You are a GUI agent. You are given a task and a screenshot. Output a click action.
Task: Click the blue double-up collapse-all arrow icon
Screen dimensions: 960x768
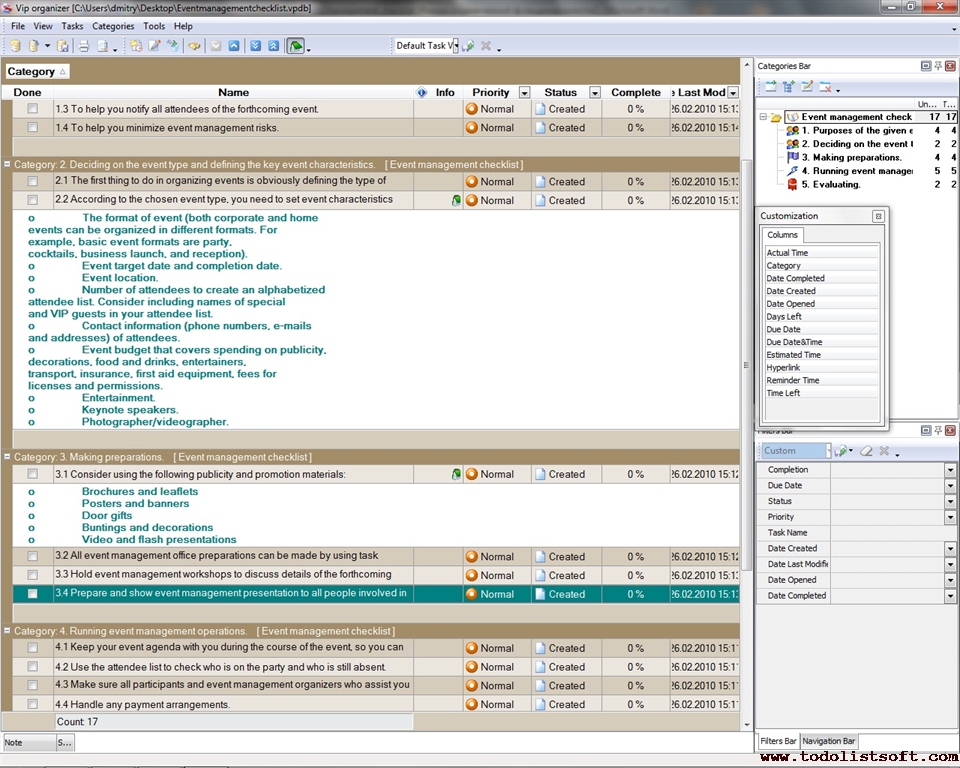pos(274,46)
